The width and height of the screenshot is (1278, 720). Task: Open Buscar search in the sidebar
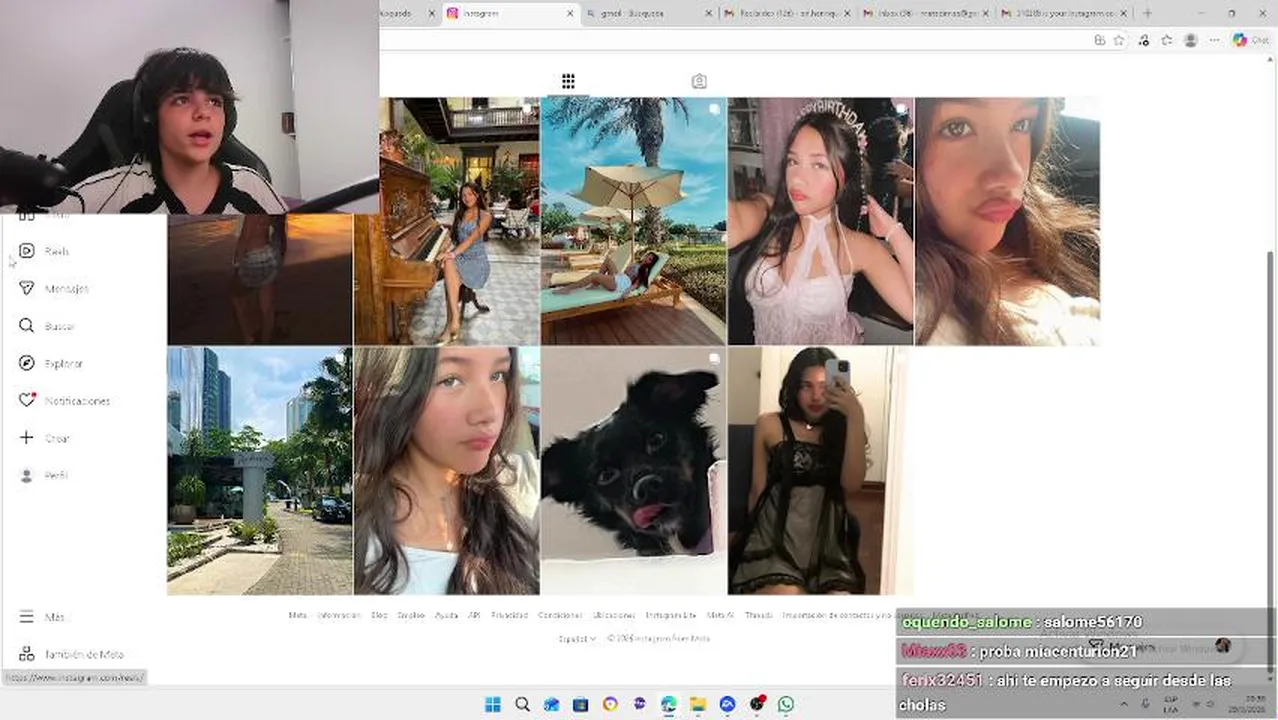(47, 326)
